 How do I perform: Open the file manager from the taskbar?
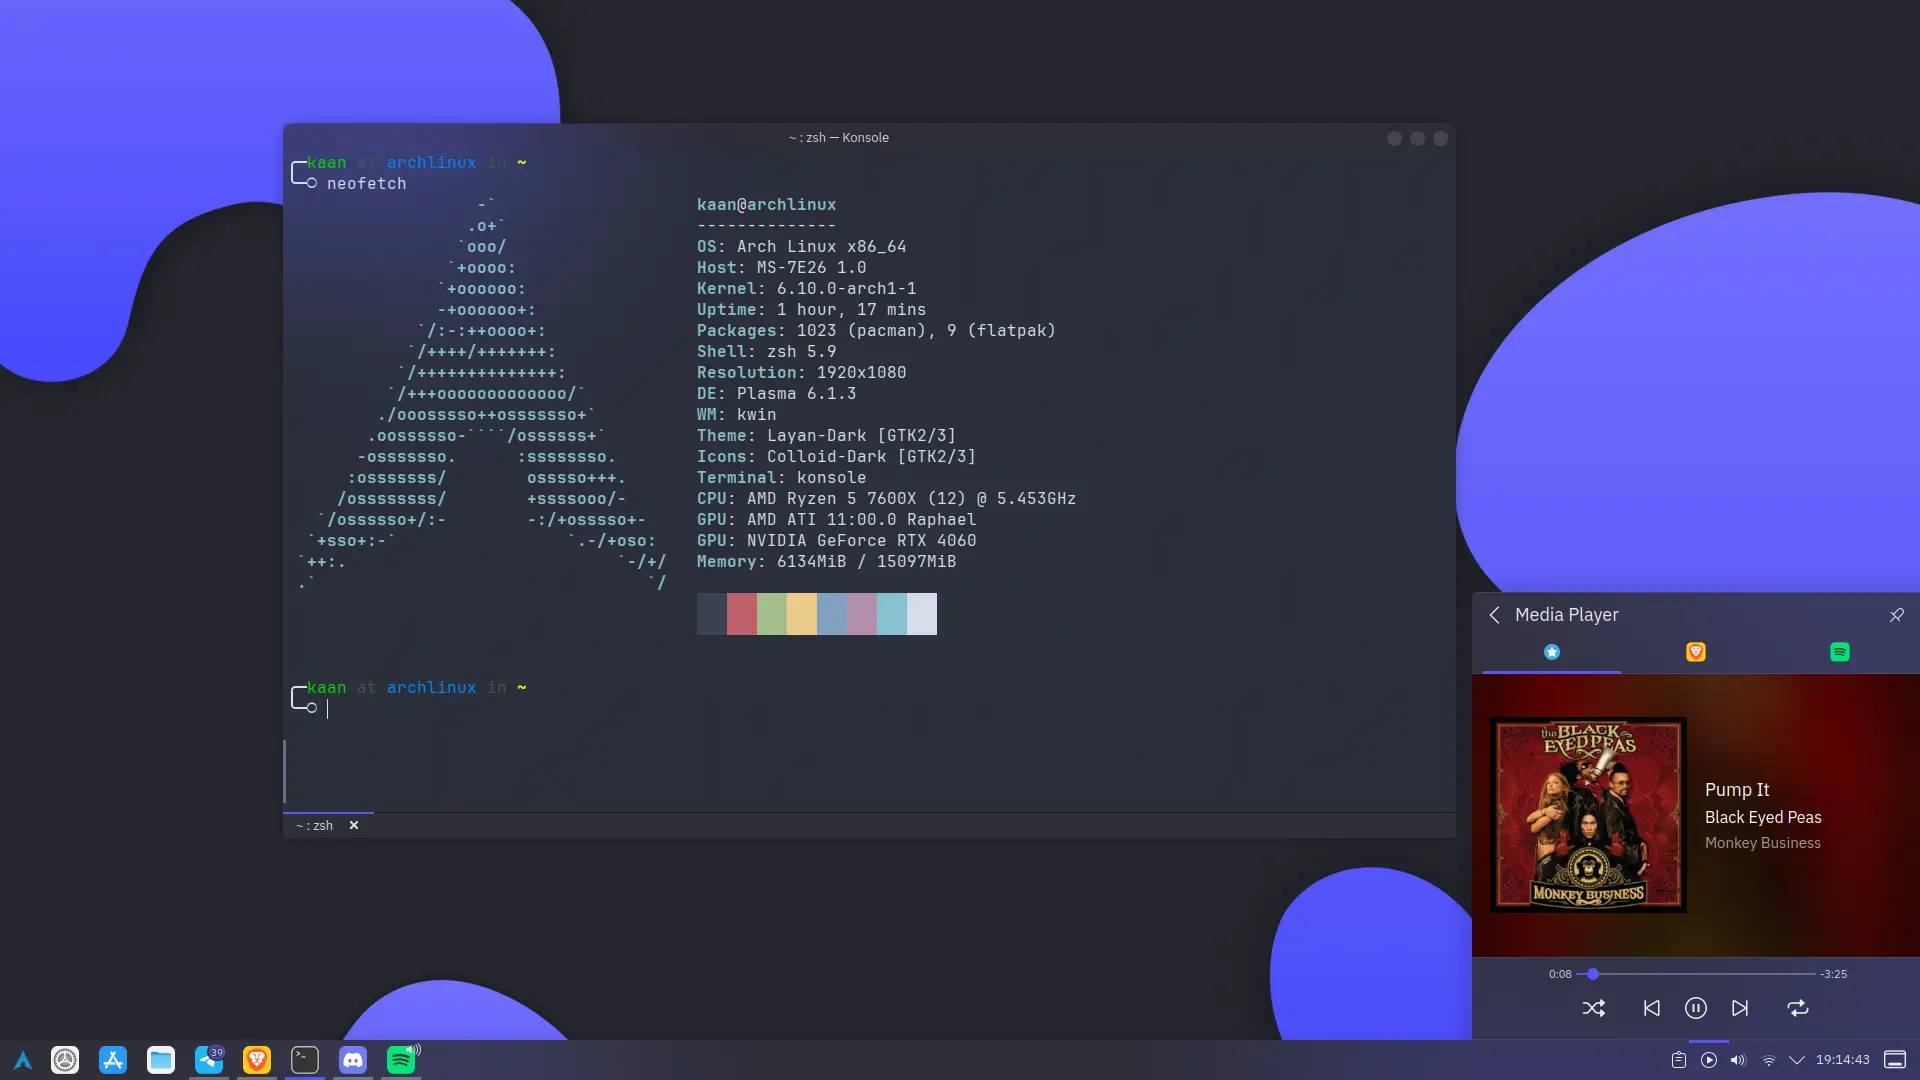pos(161,1060)
